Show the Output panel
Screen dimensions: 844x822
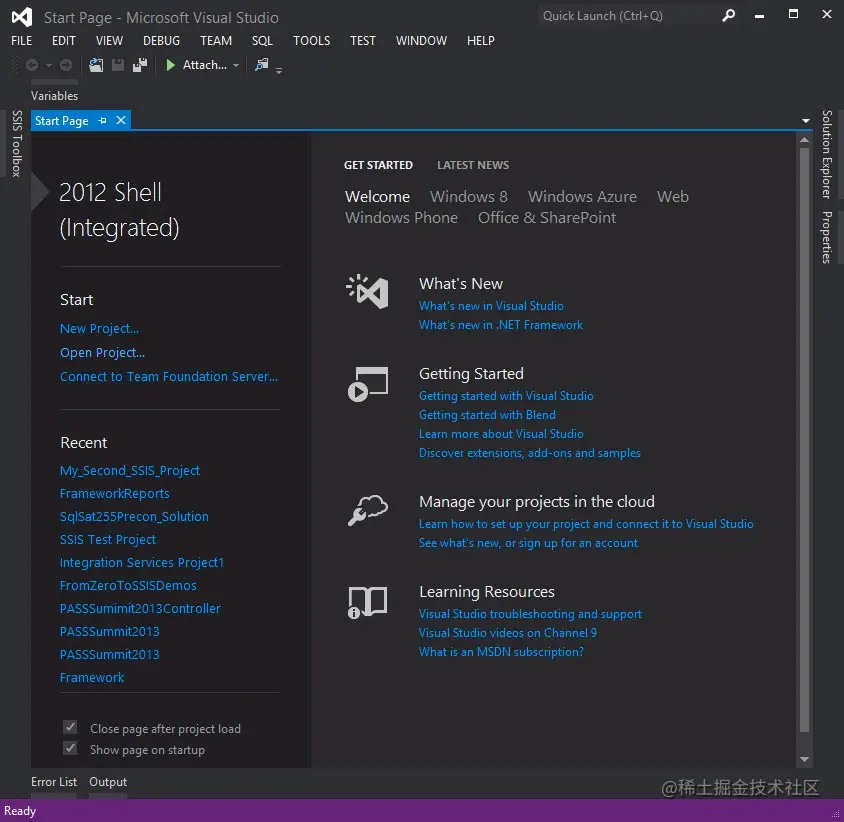[x=108, y=782]
